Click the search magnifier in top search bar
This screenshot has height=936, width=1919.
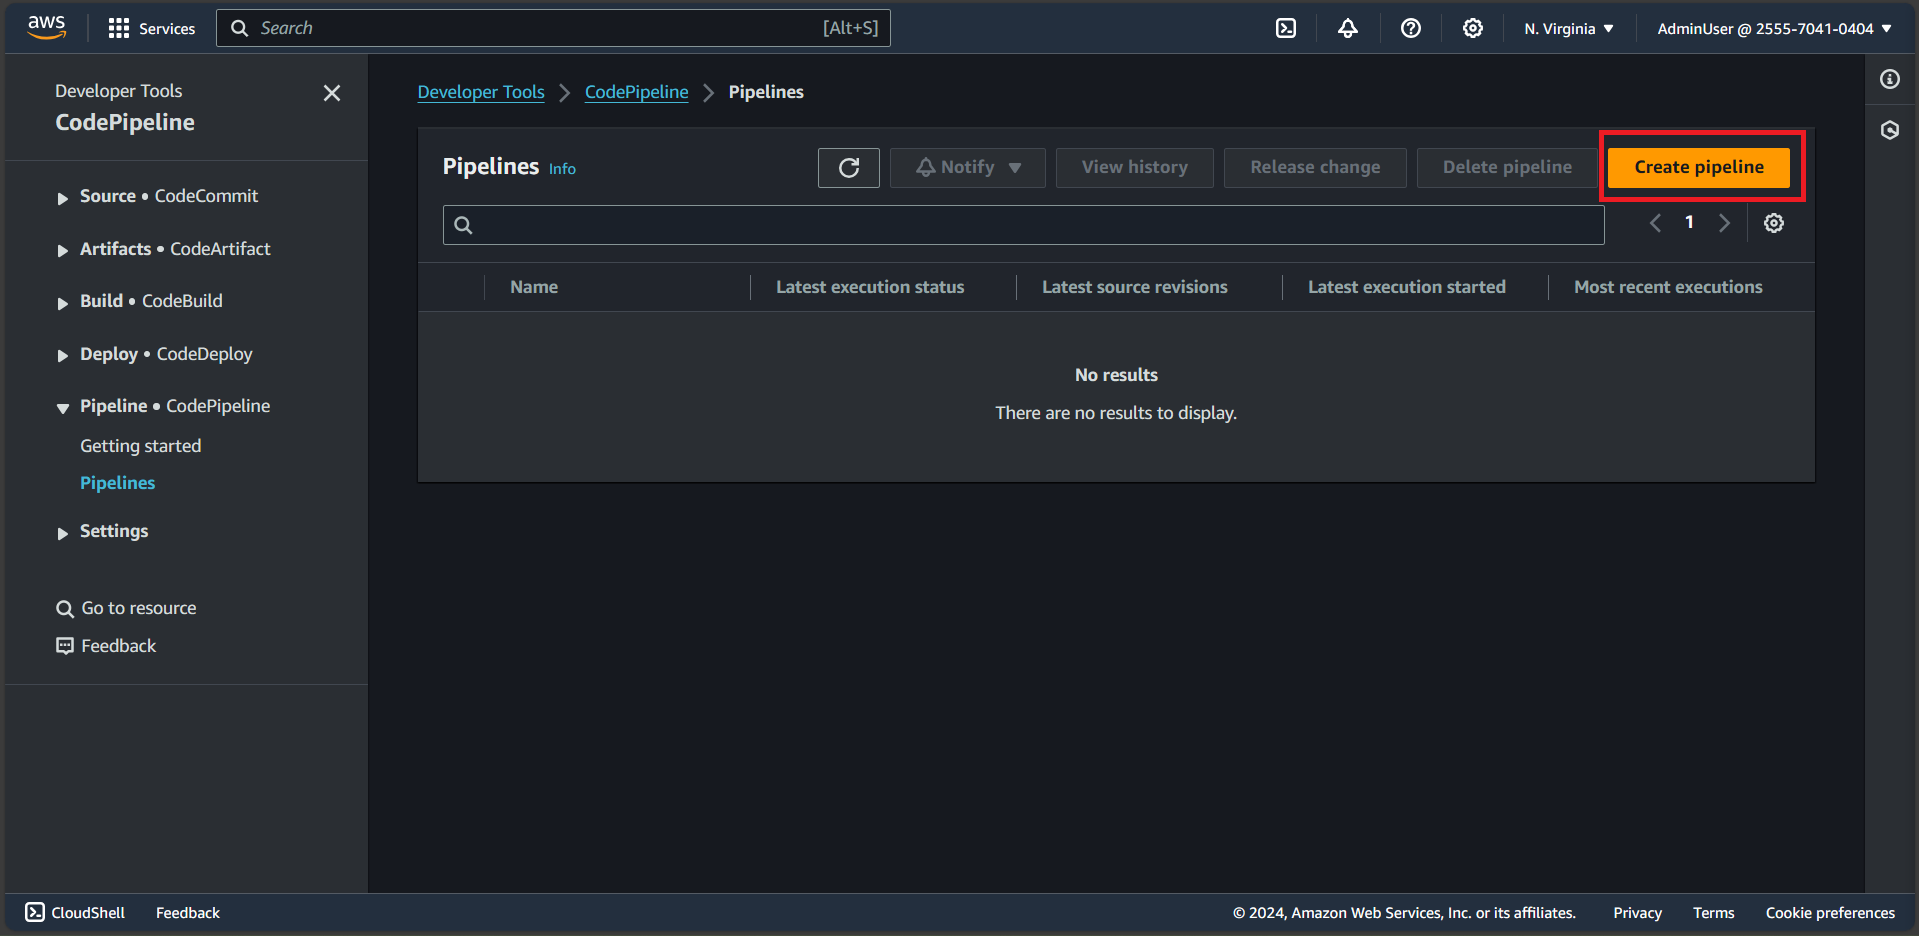(240, 28)
